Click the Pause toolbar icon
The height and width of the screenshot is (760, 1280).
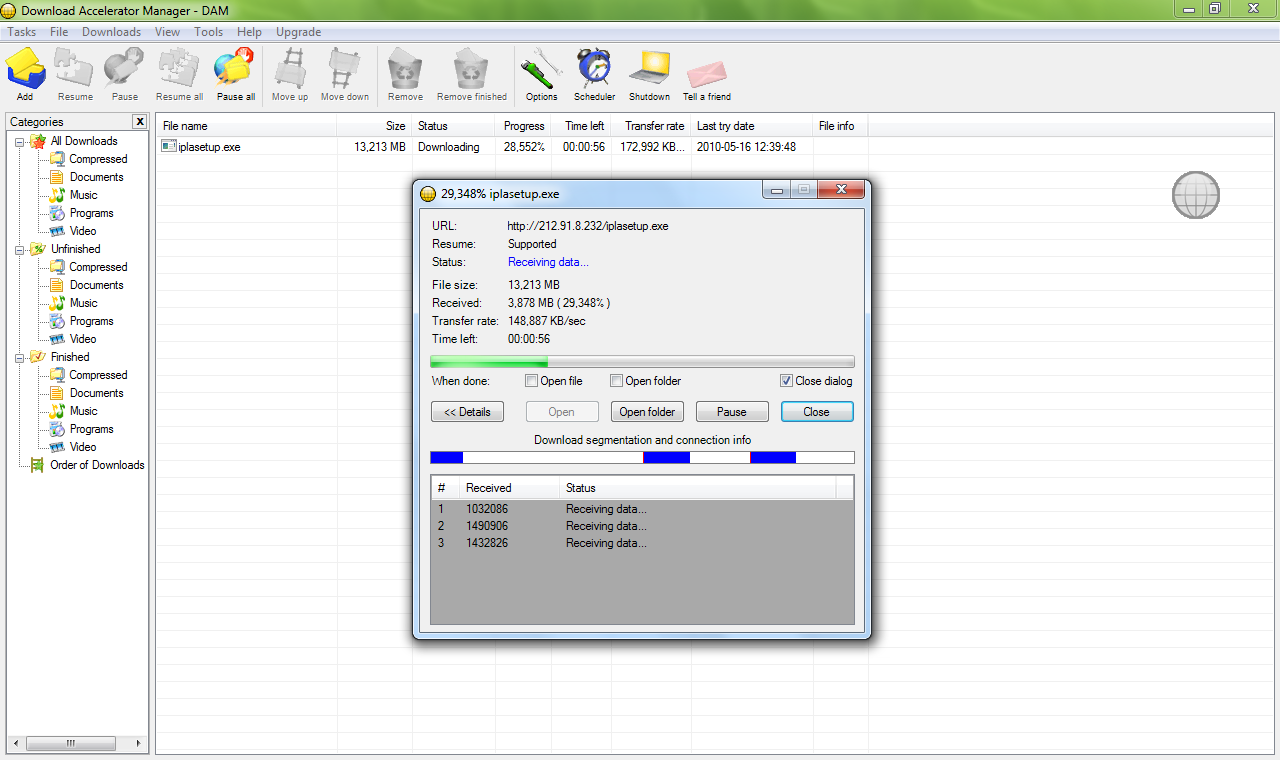click(x=125, y=69)
